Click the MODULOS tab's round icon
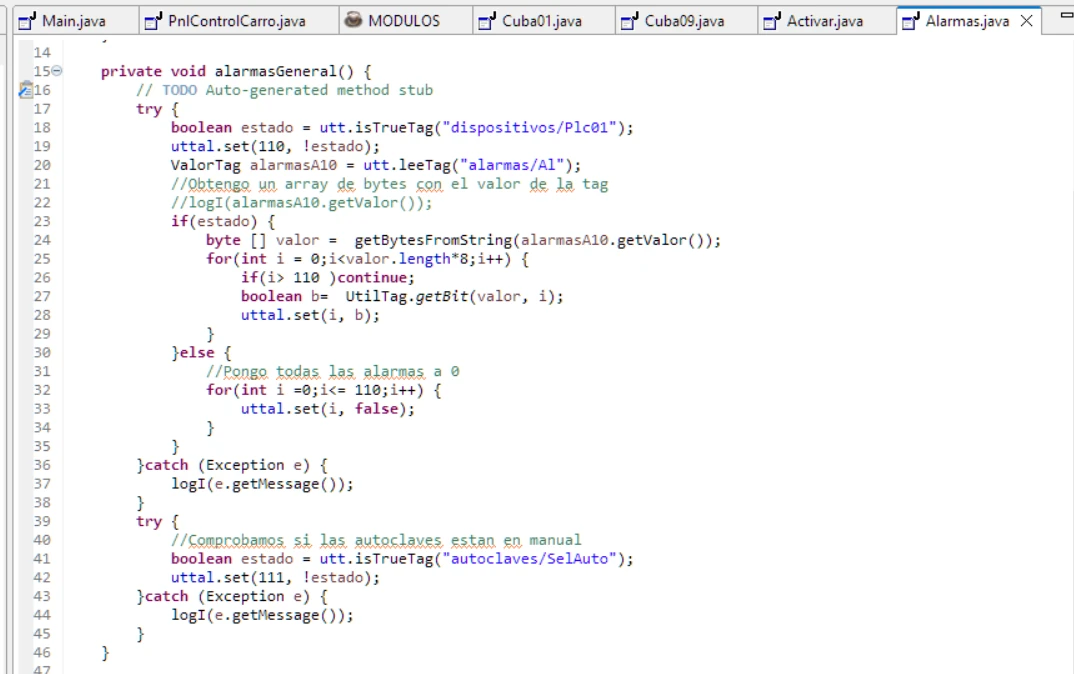 point(353,20)
